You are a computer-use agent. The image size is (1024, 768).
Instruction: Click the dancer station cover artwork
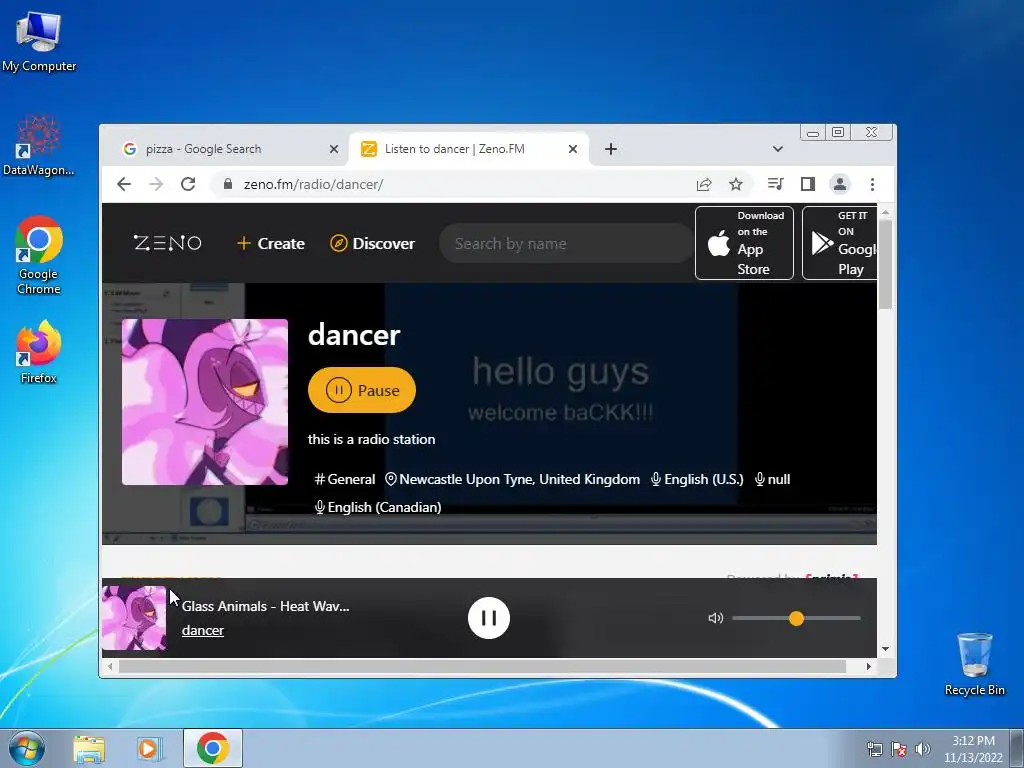click(x=204, y=402)
